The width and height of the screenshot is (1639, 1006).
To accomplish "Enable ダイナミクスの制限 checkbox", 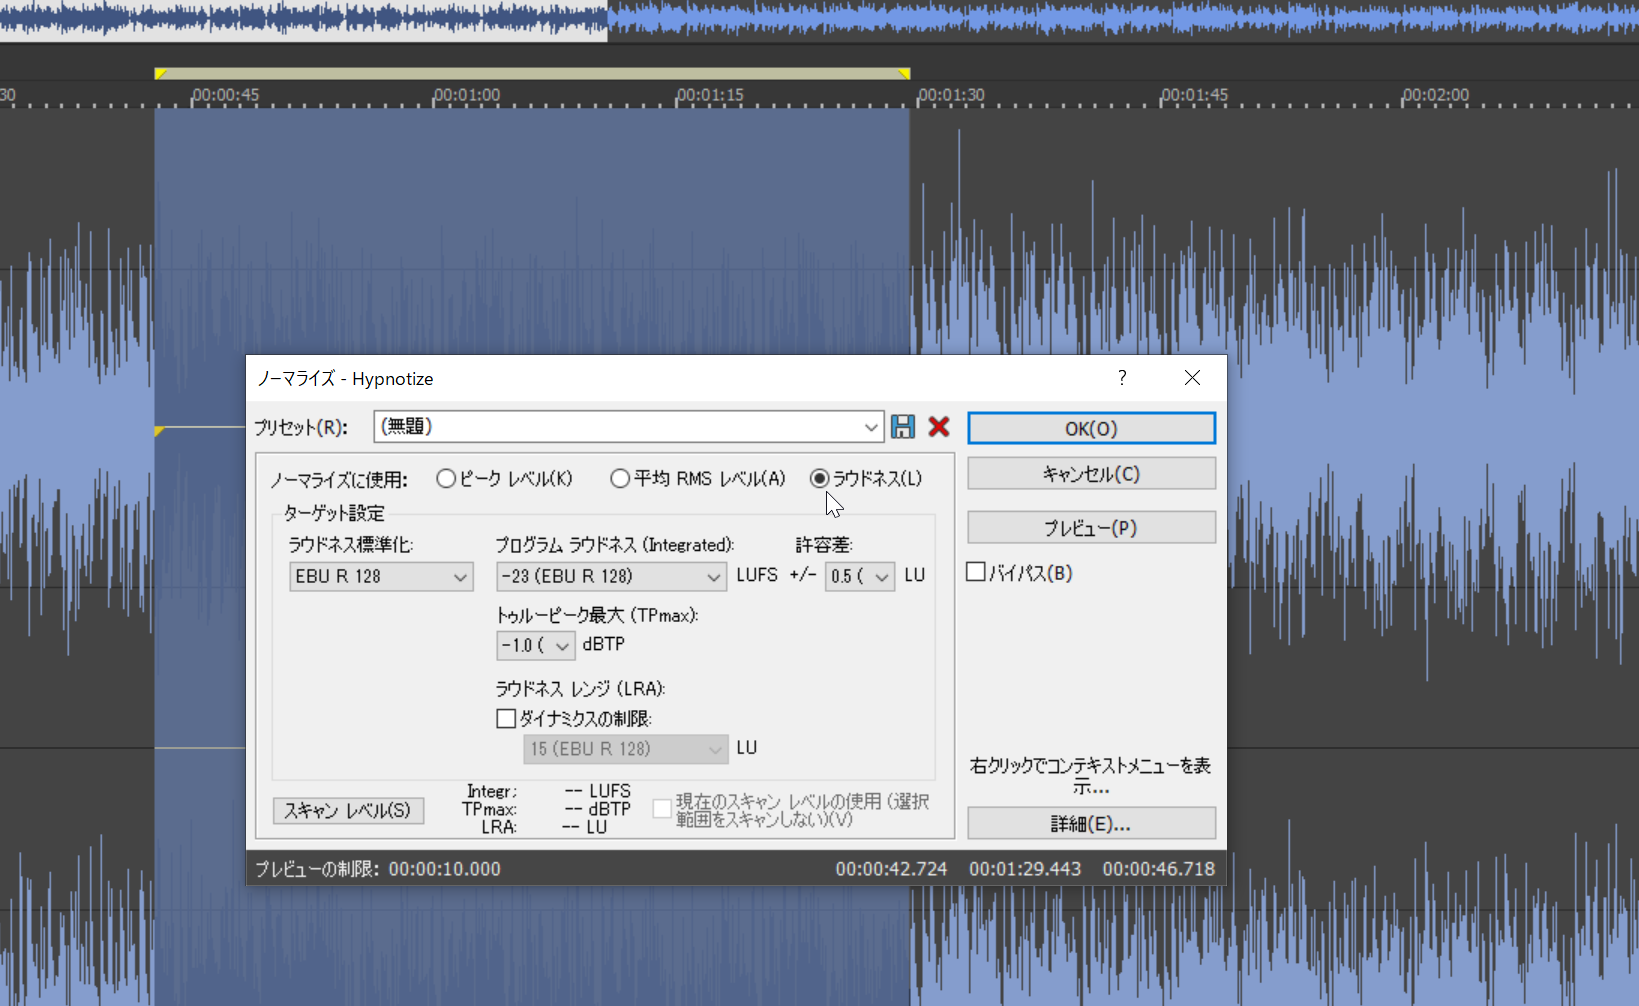I will tap(506, 719).
